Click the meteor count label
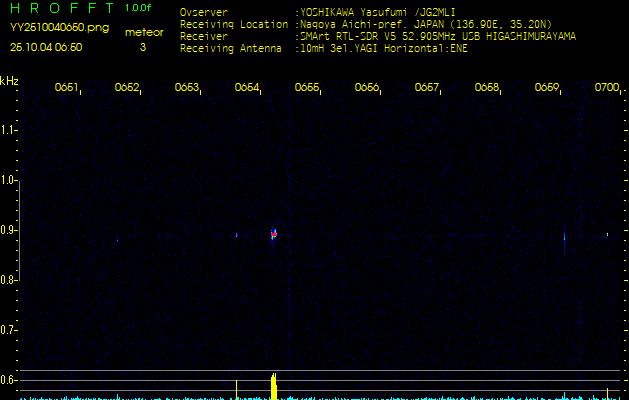The image size is (629, 400). tap(144, 32)
